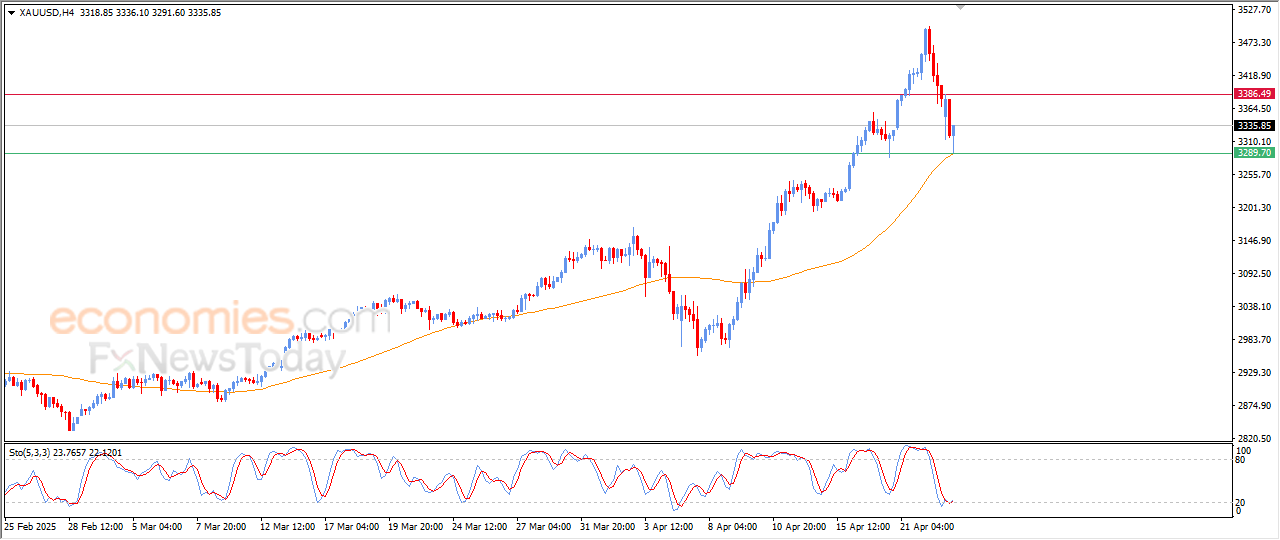Click the 25 Feb 2025 date label
This screenshot has height=540, width=1280.
coord(31,525)
